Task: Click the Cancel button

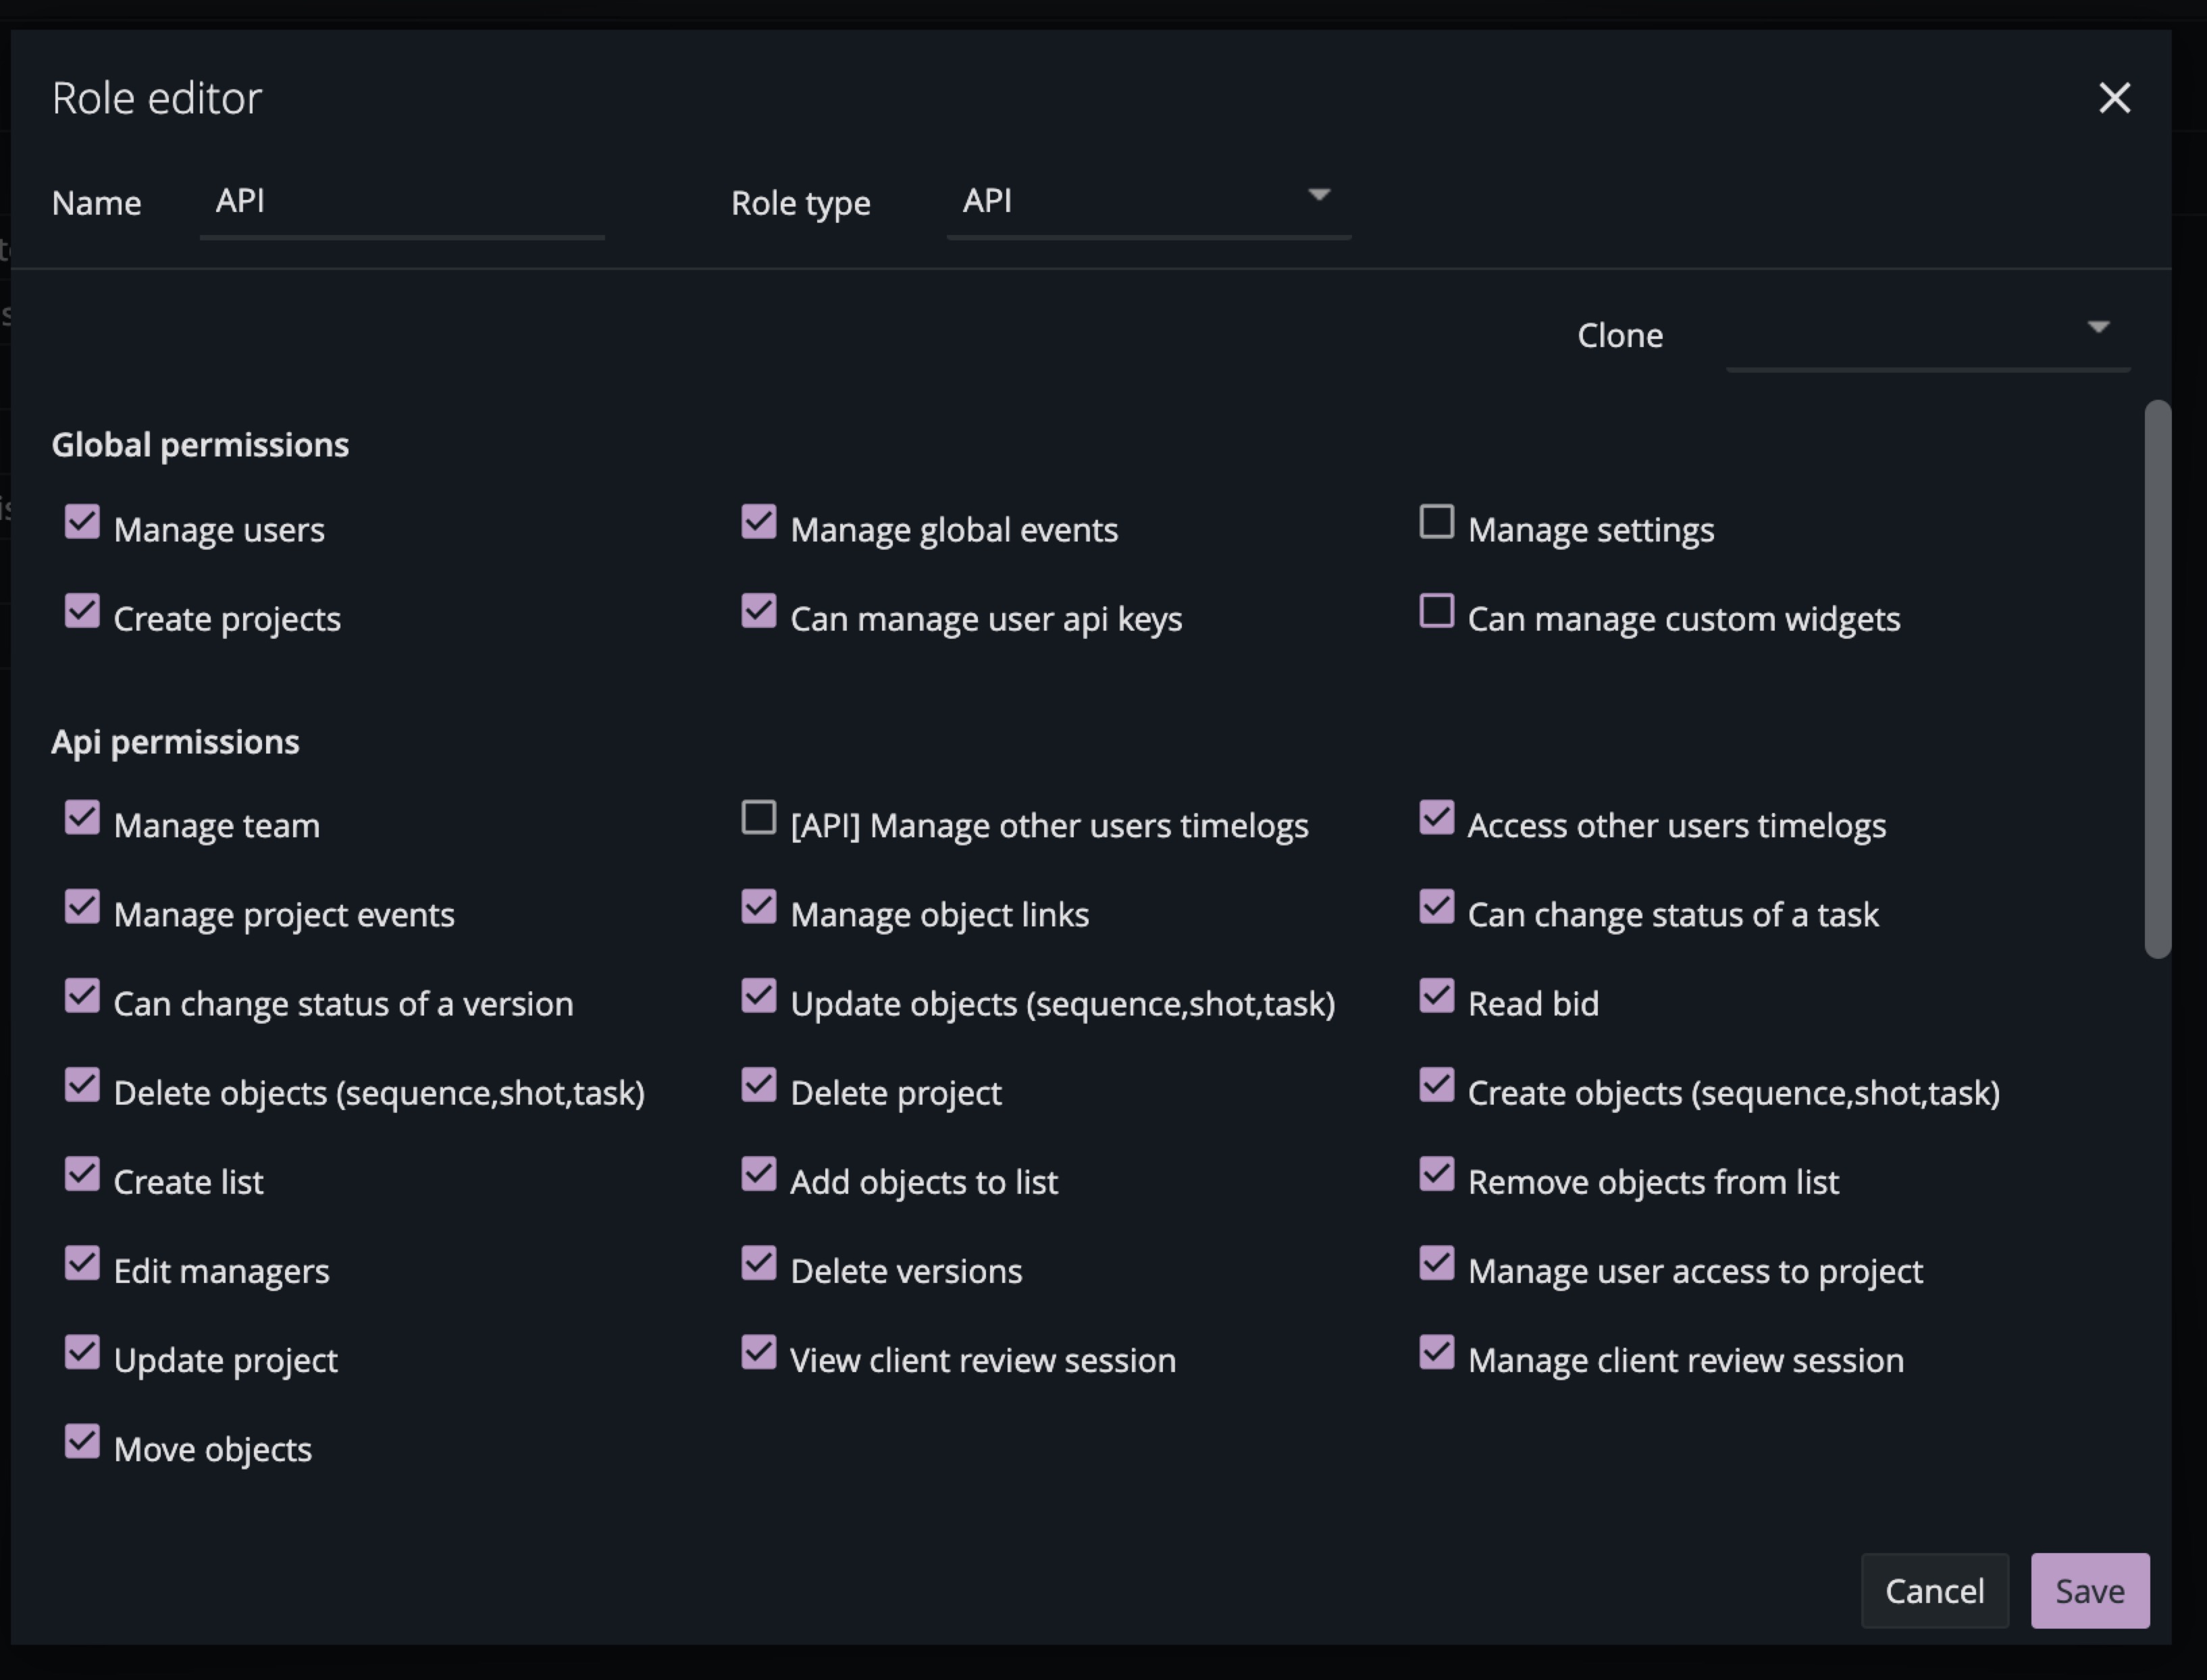Action: (1934, 1591)
